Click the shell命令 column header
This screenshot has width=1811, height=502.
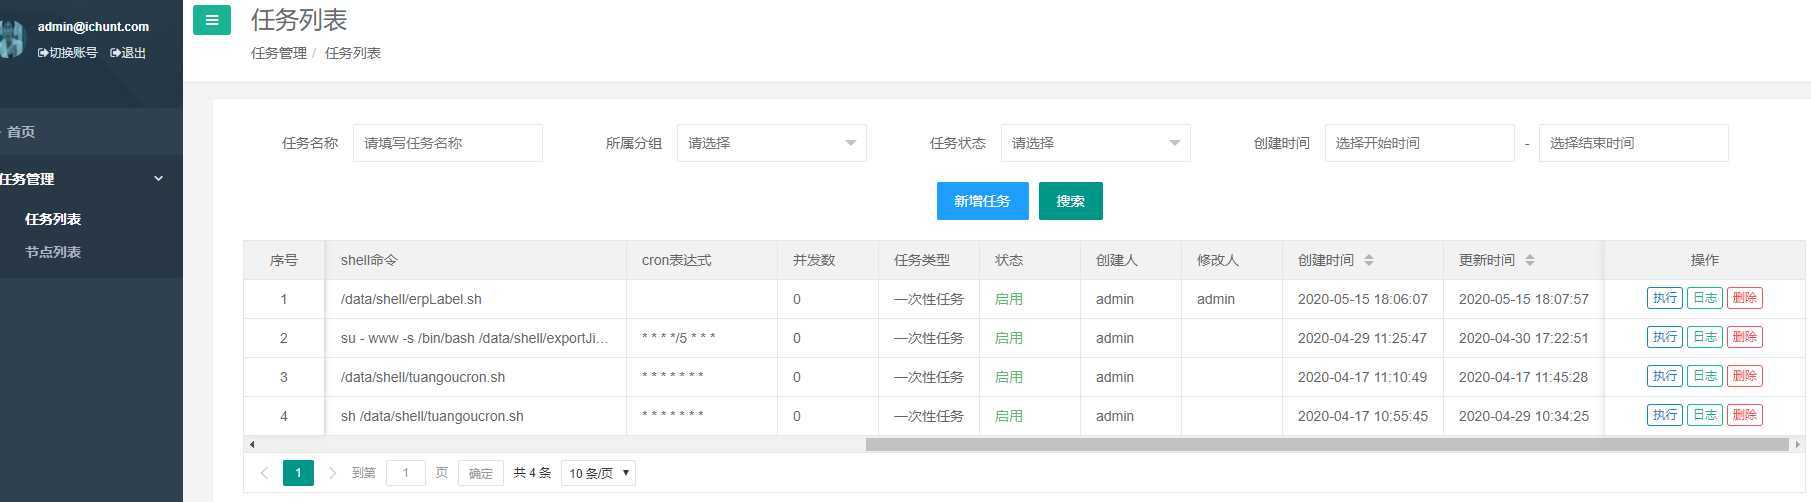coord(476,260)
